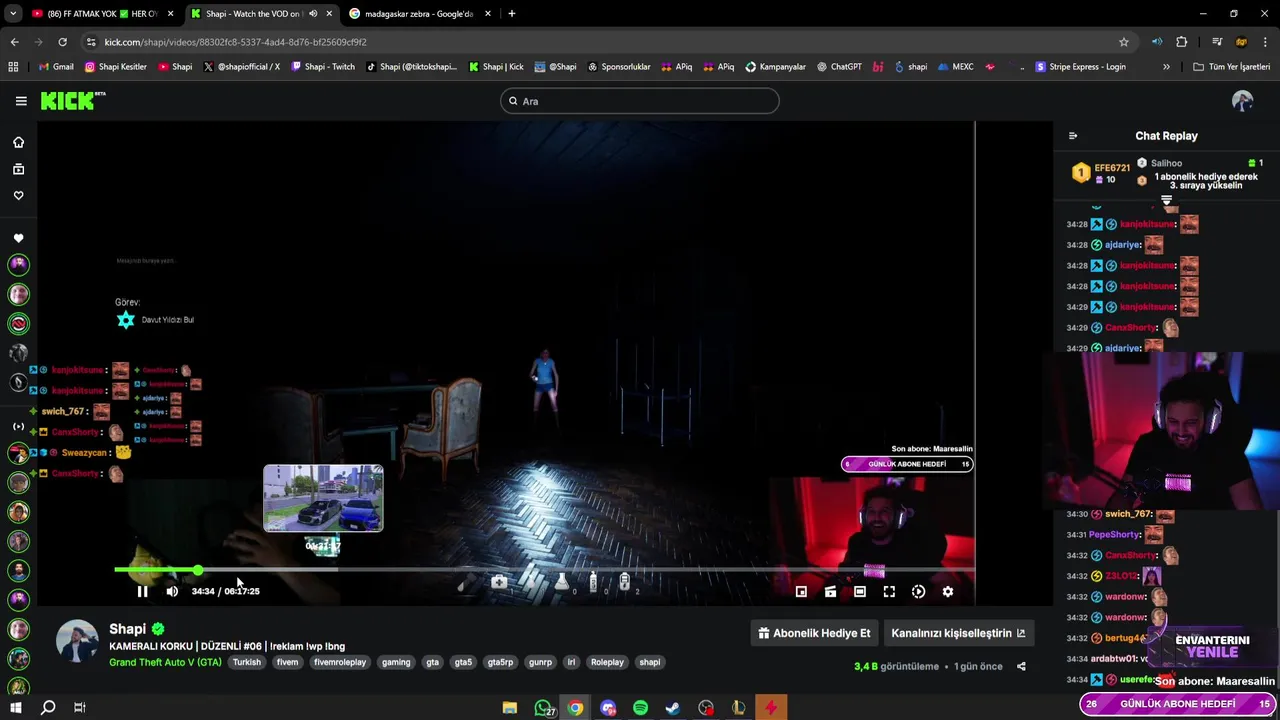Viewport: 1280px width, 720px height.
Task: Select the Turkish tag
Action: tap(247, 662)
